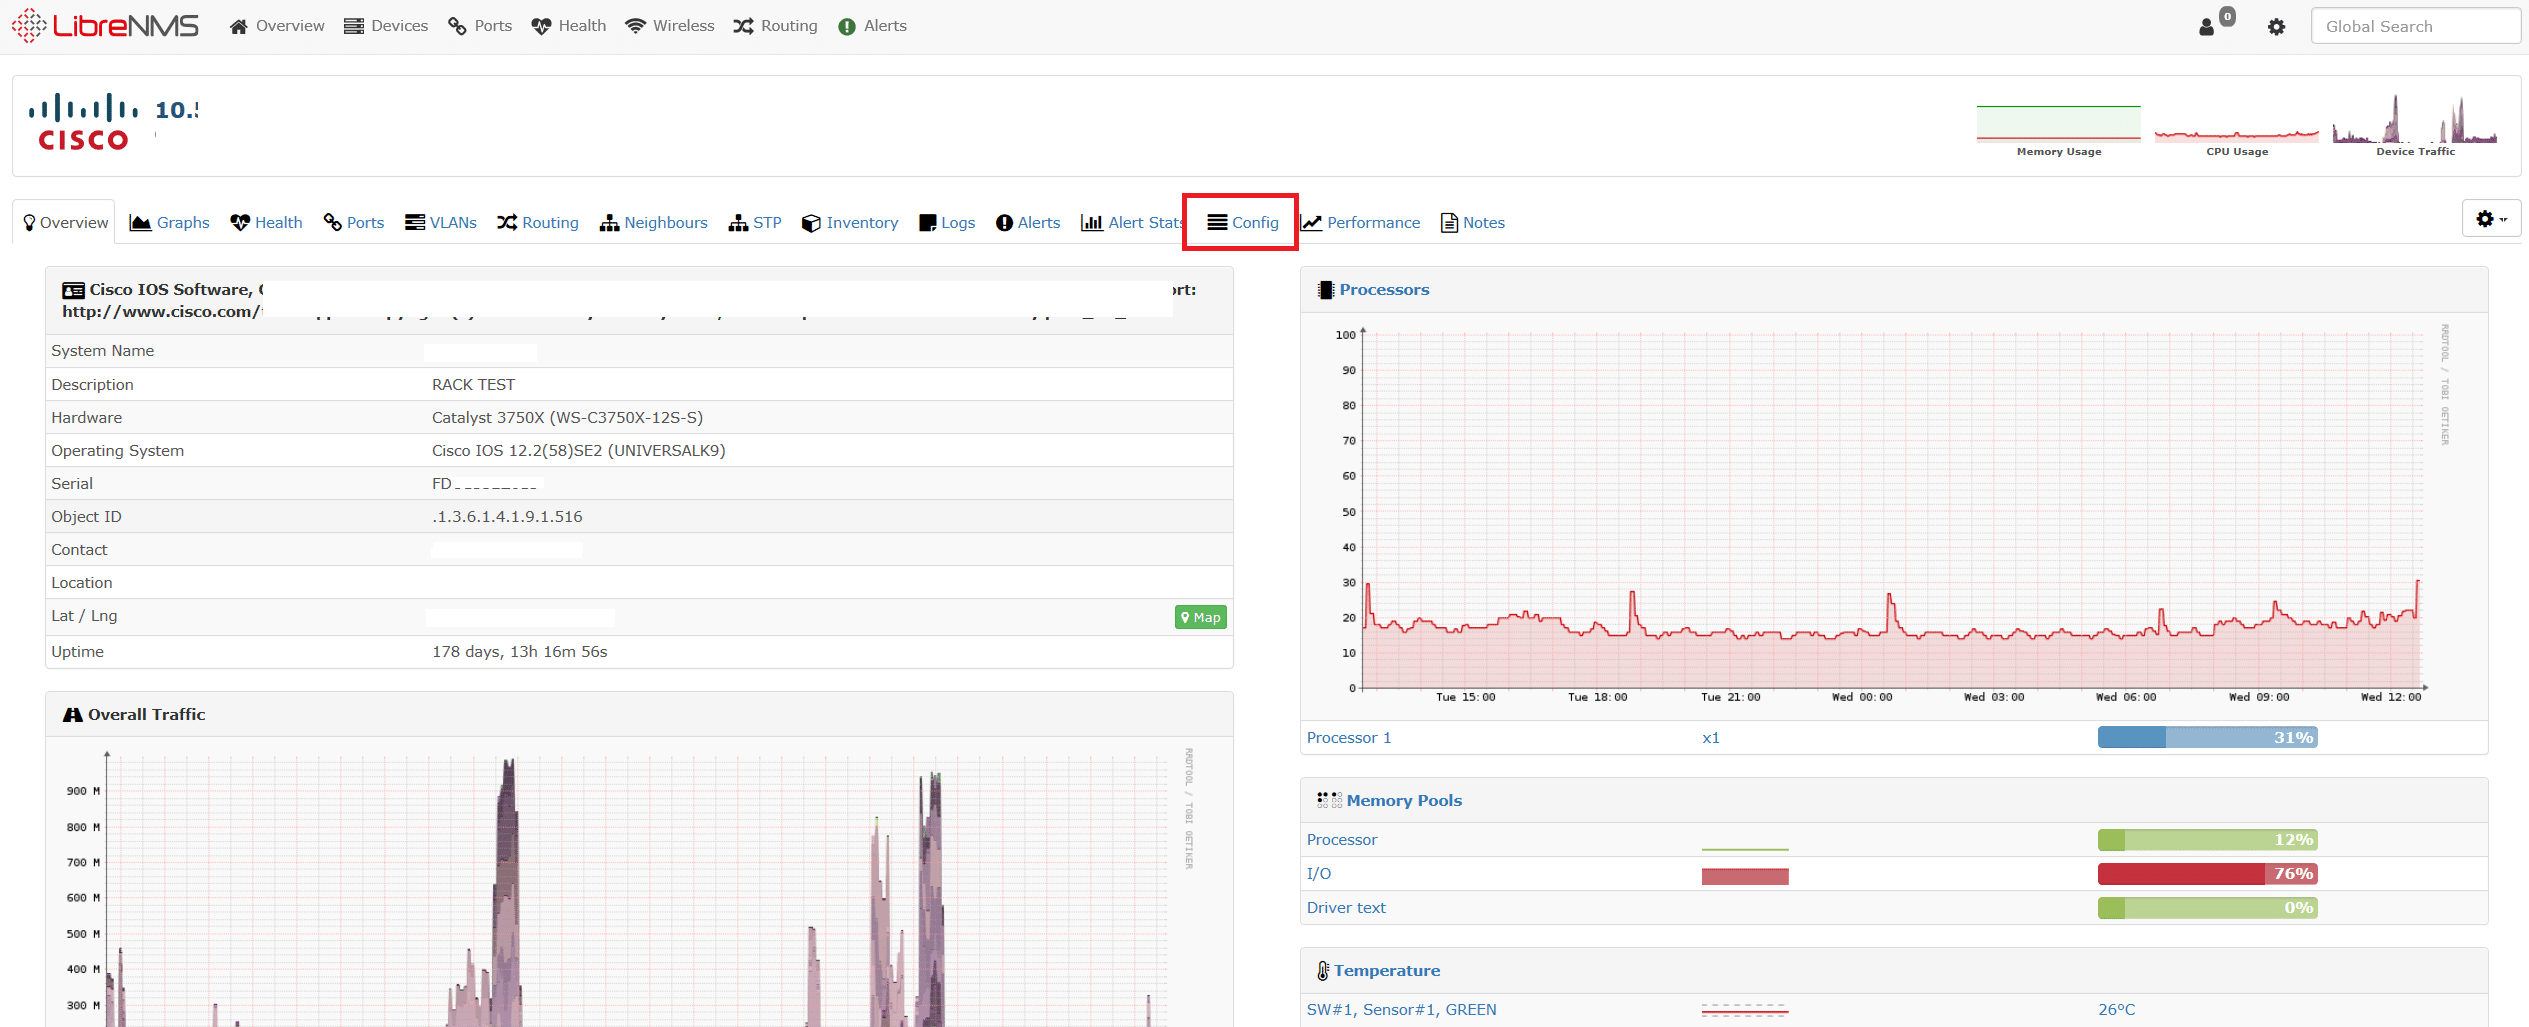Click the Cisco logo image
This screenshot has height=1027, width=2529.
click(x=84, y=122)
